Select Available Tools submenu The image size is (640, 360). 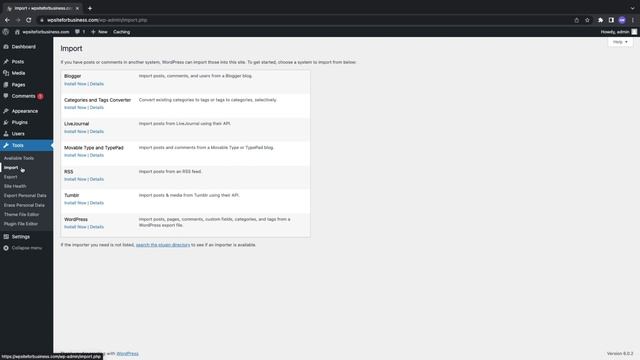pyautogui.click(x=19, y=158)
